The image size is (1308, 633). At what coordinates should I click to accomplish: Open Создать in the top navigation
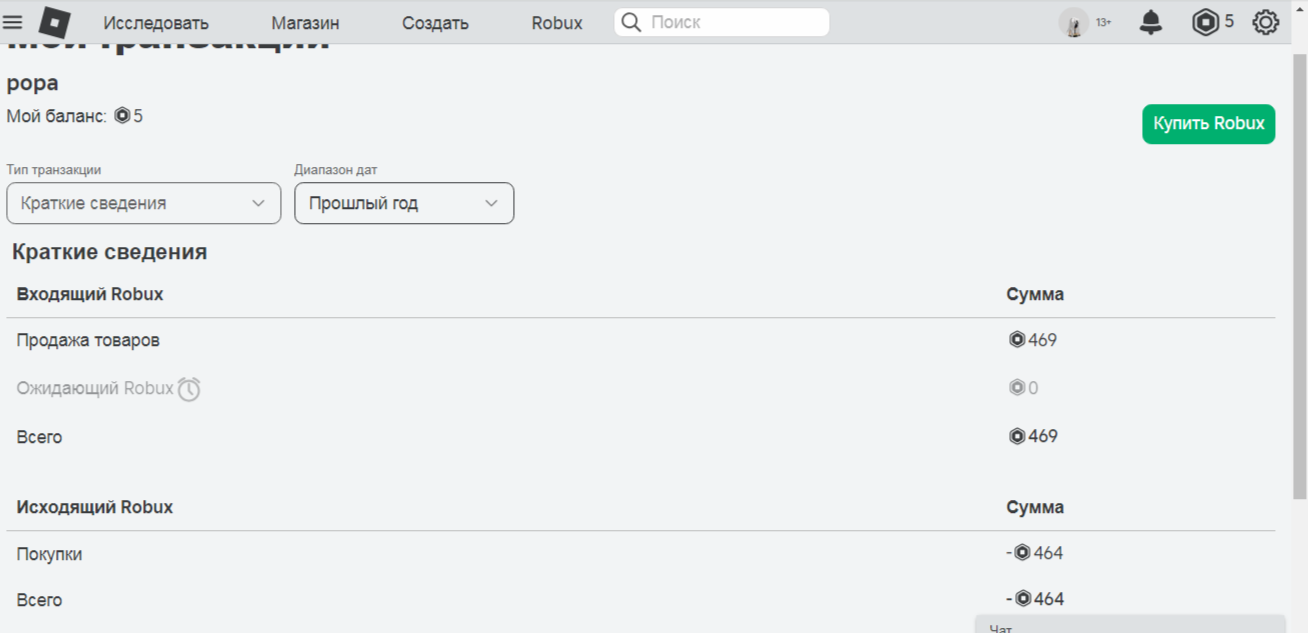435,23
